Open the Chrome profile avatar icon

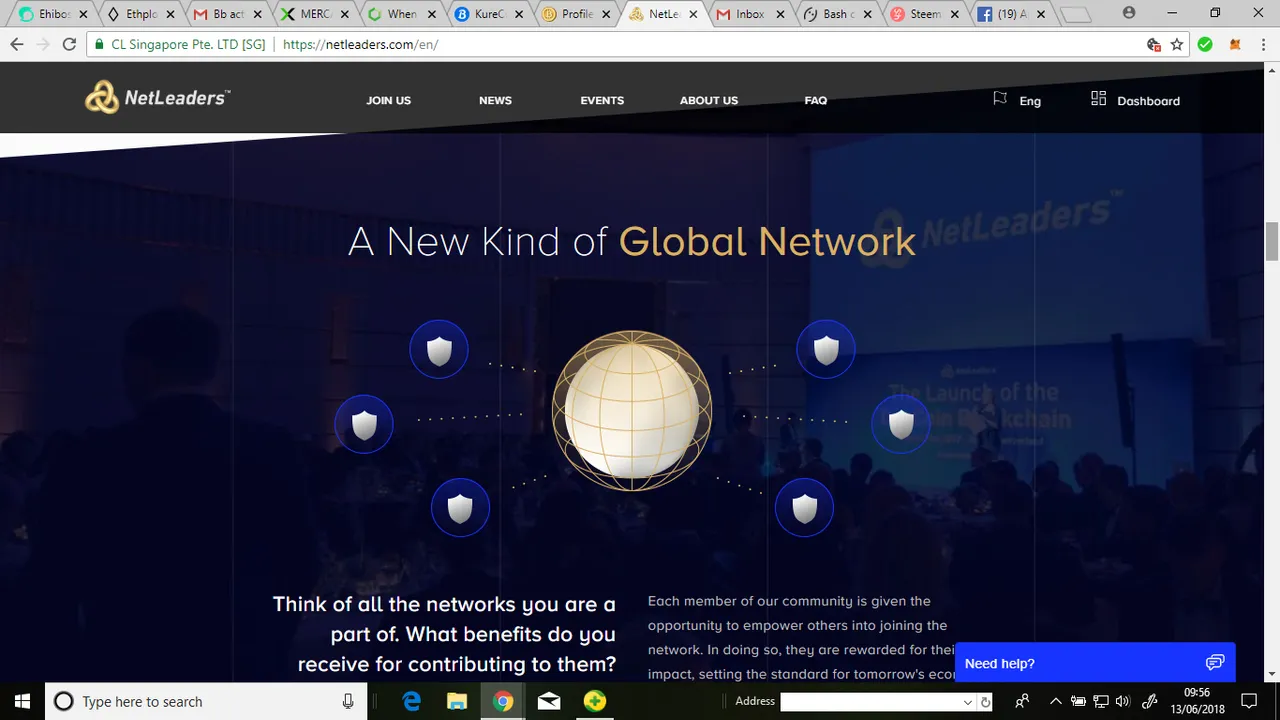coord(1129,13)
